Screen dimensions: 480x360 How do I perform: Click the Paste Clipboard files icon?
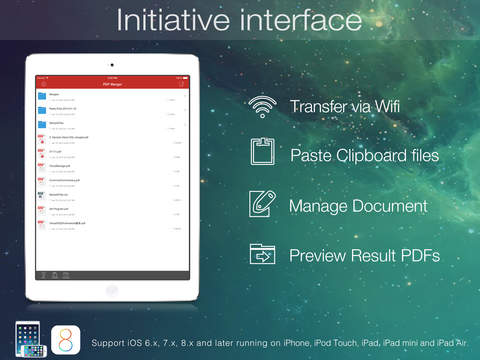point(263,152)
